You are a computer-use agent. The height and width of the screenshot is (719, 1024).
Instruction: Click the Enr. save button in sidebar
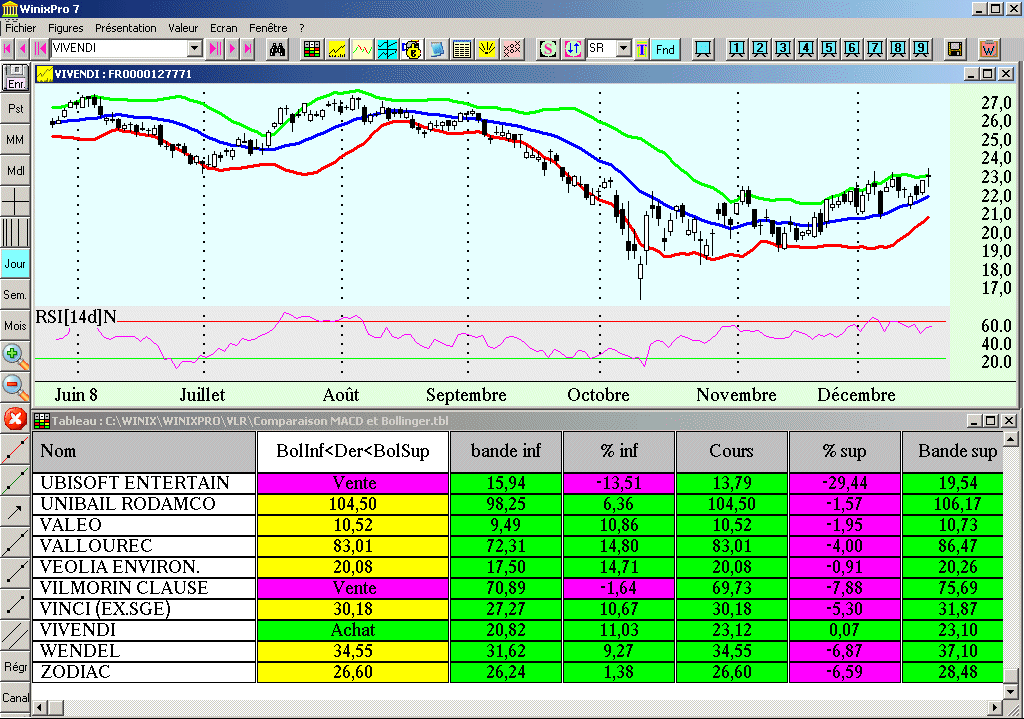[x=15, y=78]
